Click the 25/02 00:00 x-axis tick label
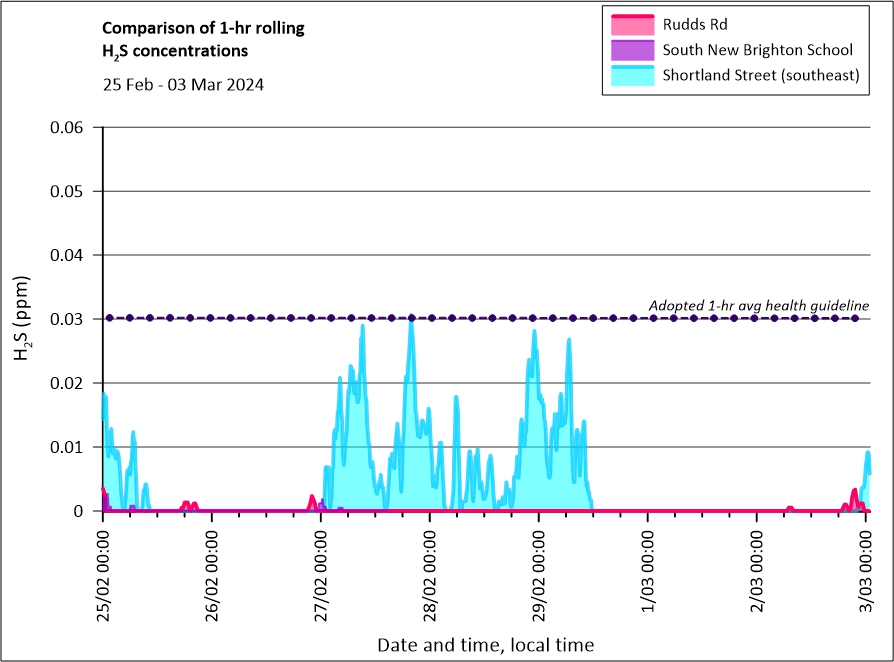The height and width of the screenshot is (662, 894). [103, 572]
